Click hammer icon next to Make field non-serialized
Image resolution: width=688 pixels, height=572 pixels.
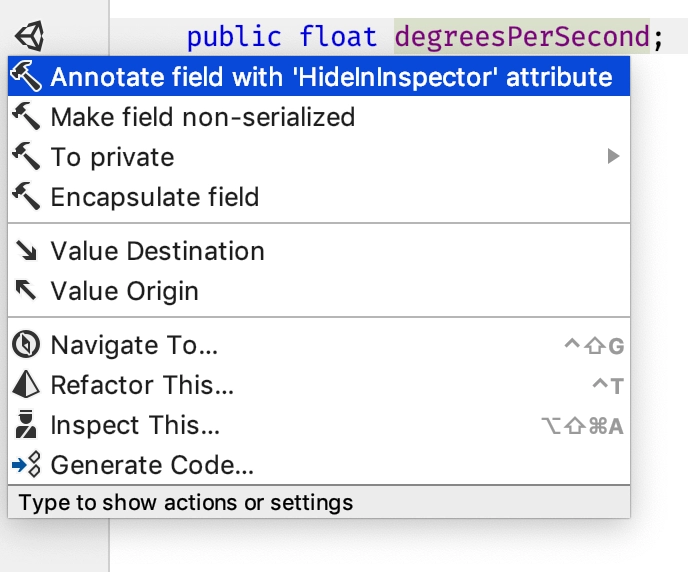point(26,117)
